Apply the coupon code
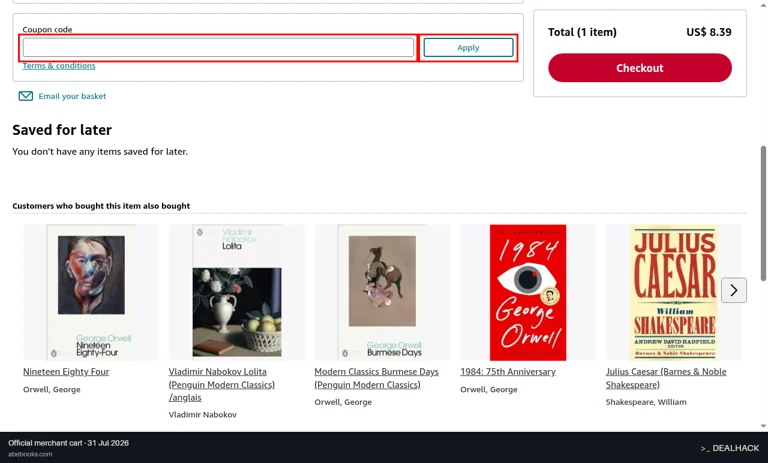This screenshot has height=463, width=768. click(468, 48)
